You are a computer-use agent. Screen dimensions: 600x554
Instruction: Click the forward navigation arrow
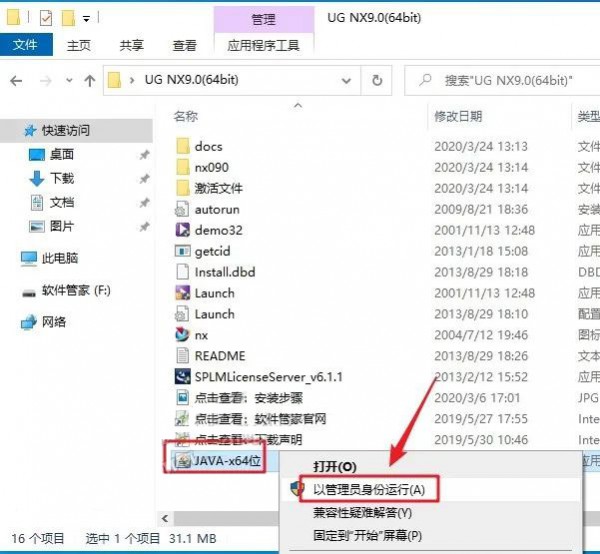click(46, 81)
